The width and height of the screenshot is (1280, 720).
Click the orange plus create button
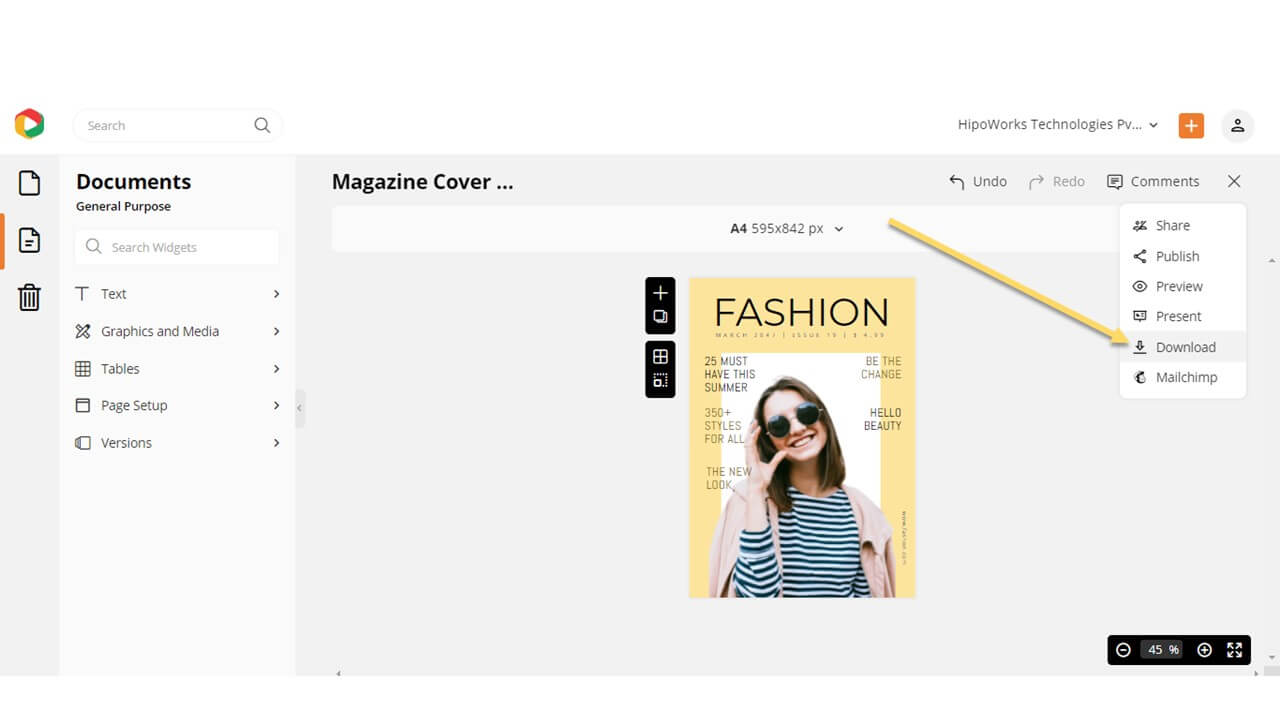coord(1190,125)
